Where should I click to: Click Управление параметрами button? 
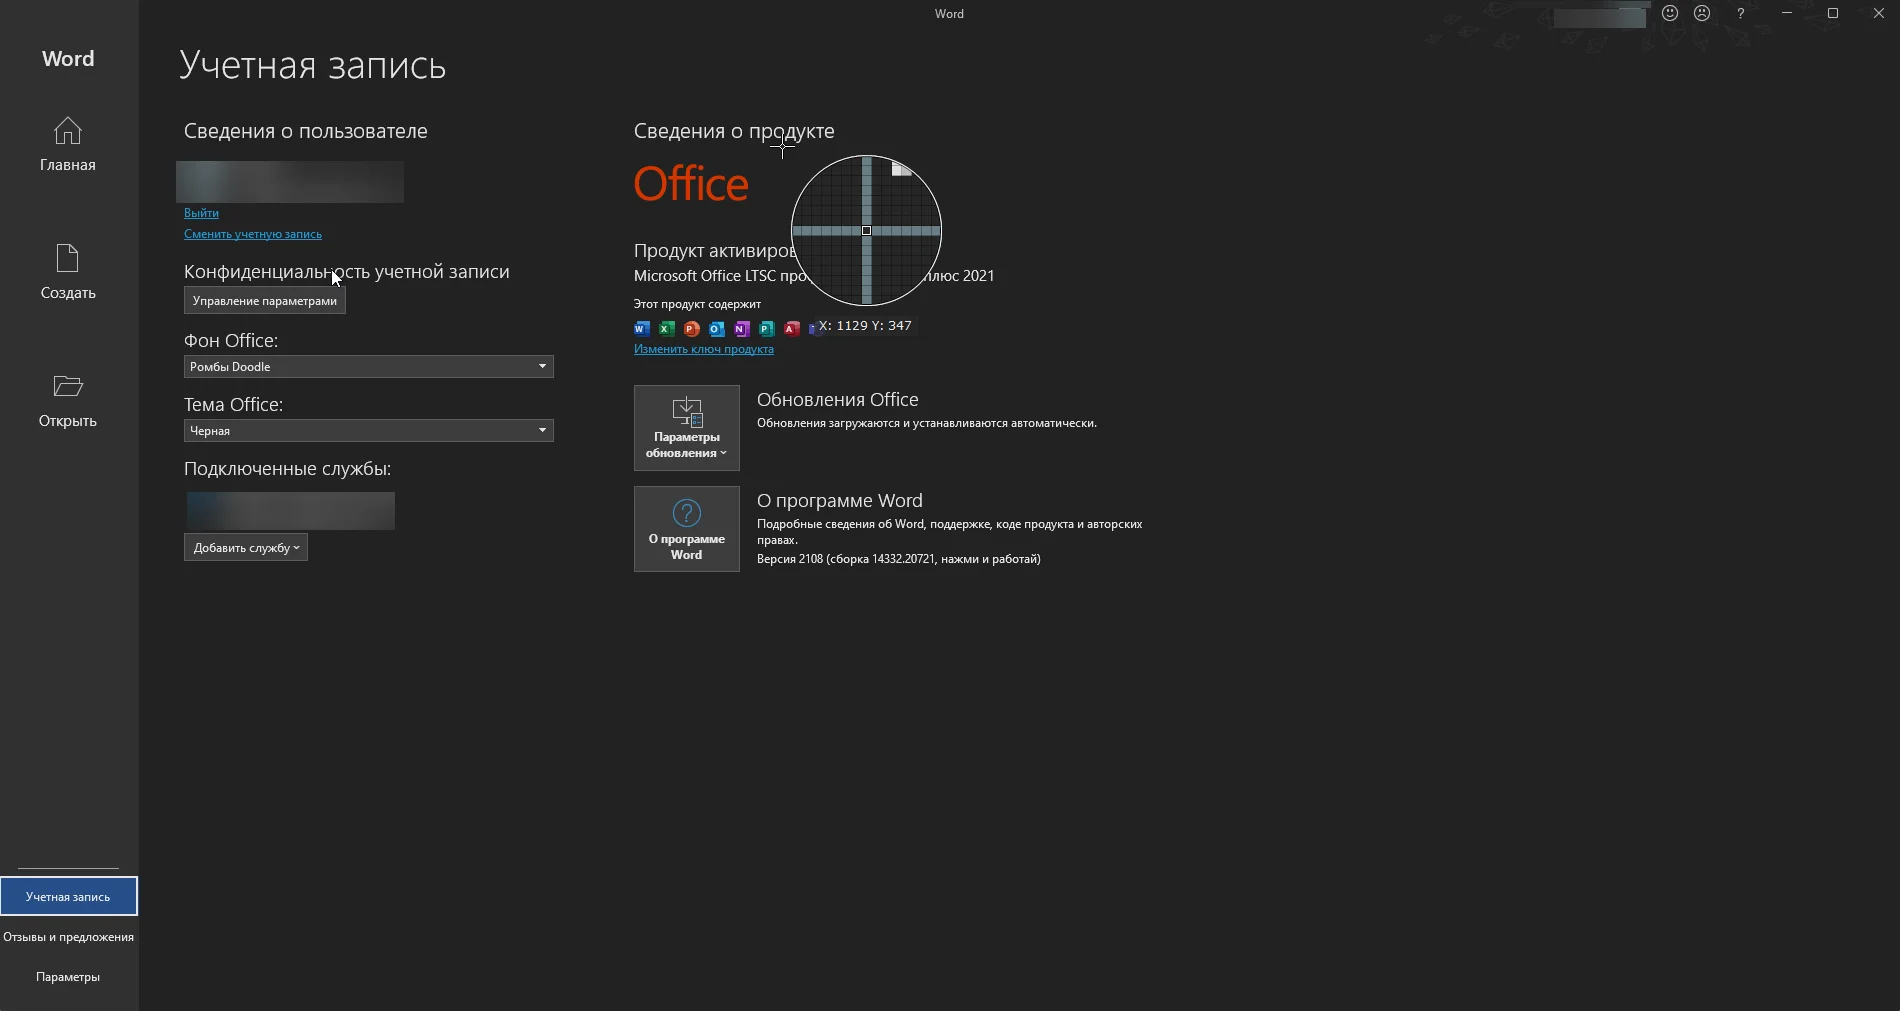[x=265, y=301]
